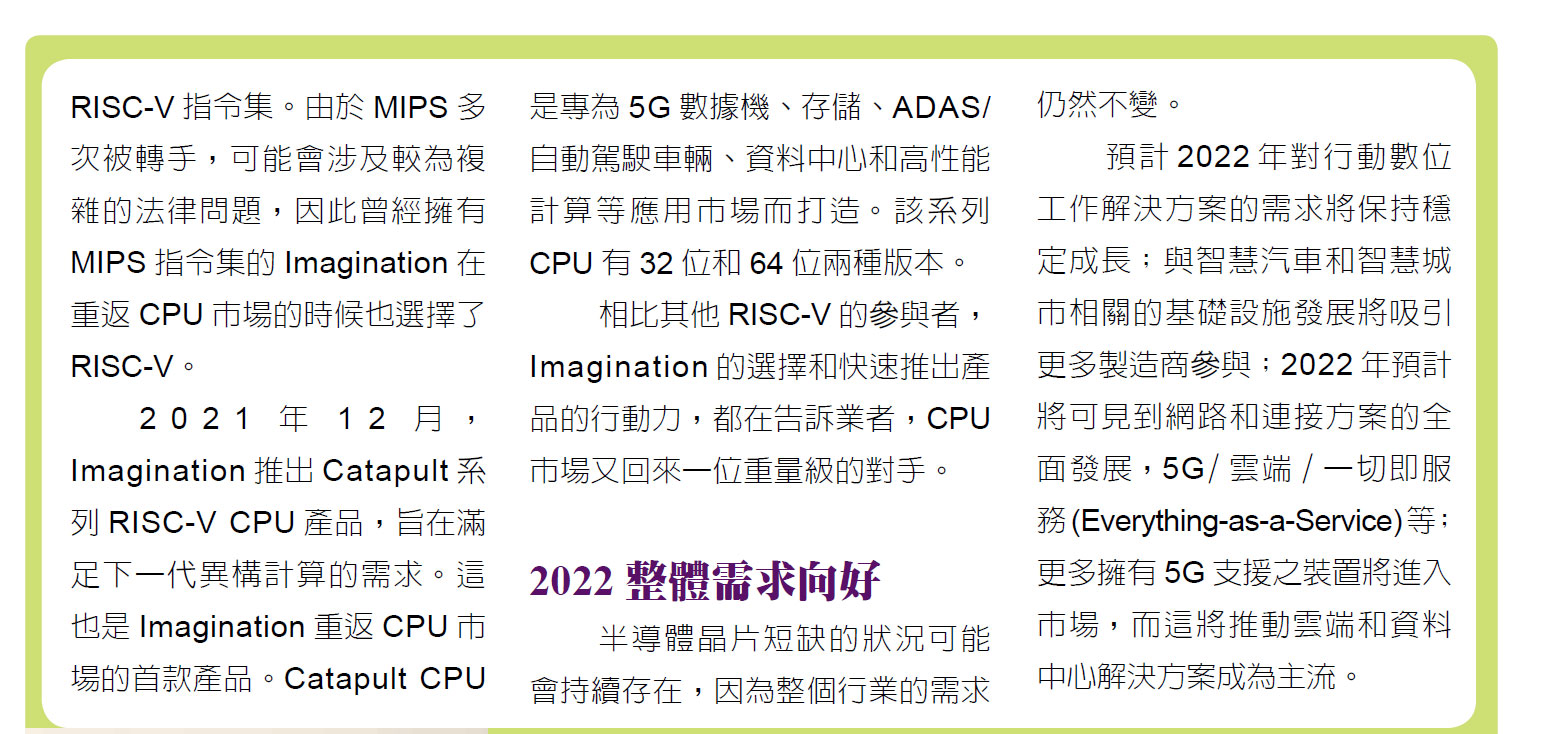Click "Imagination 的選擇和快速推出產" line

click(x=759, y=367)
